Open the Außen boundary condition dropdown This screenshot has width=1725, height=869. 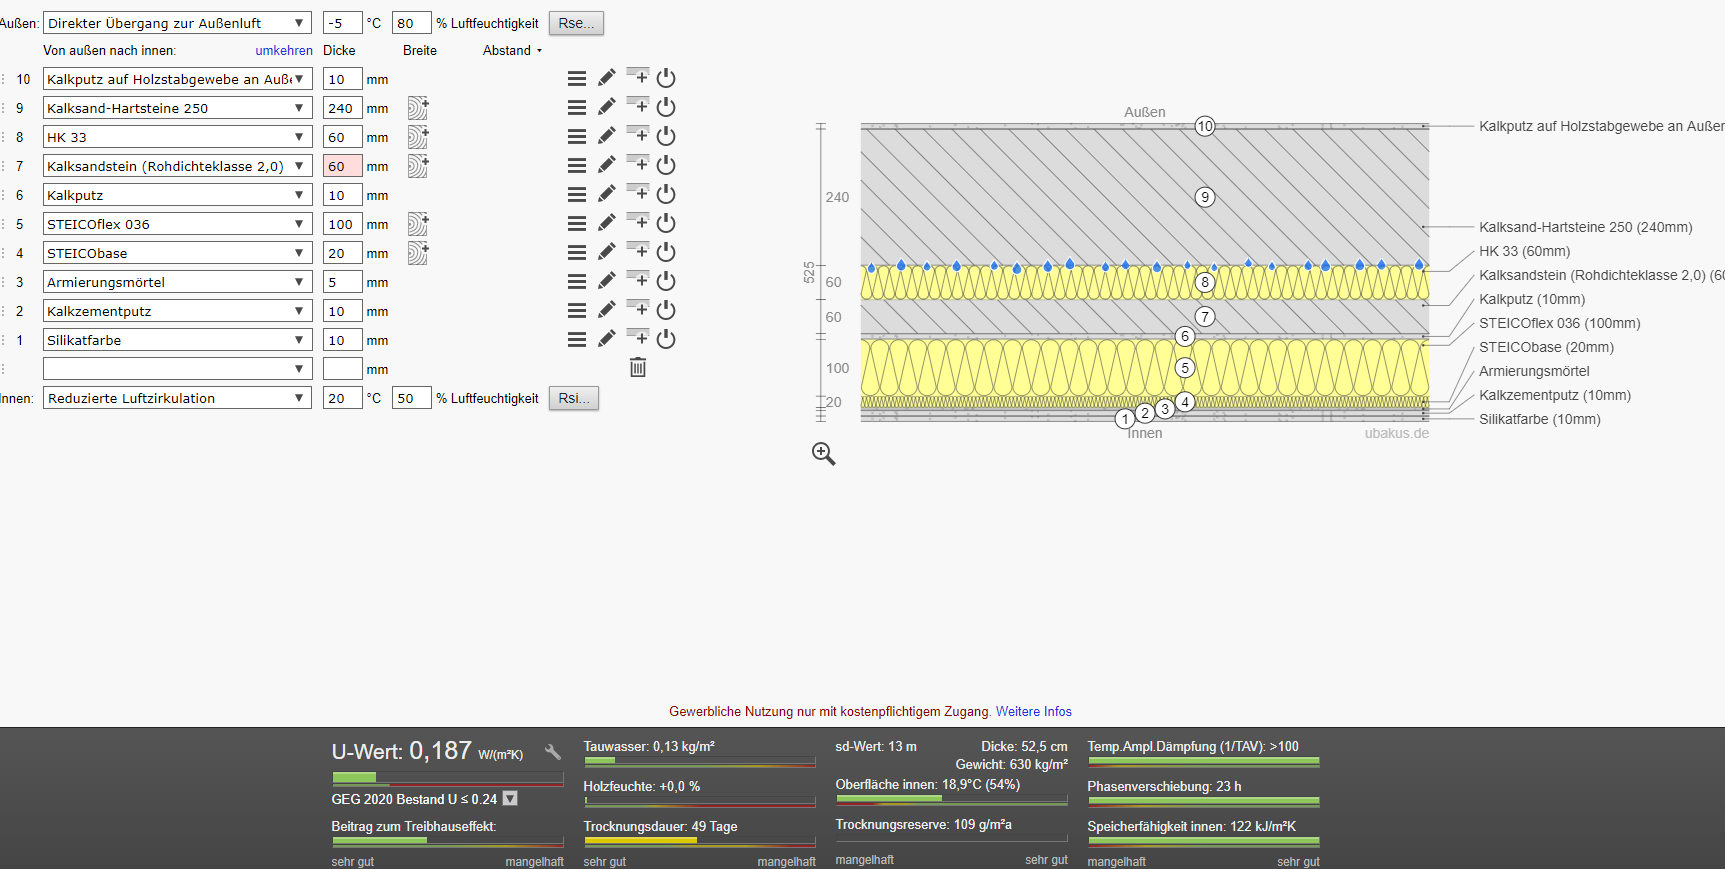[178, 23]
